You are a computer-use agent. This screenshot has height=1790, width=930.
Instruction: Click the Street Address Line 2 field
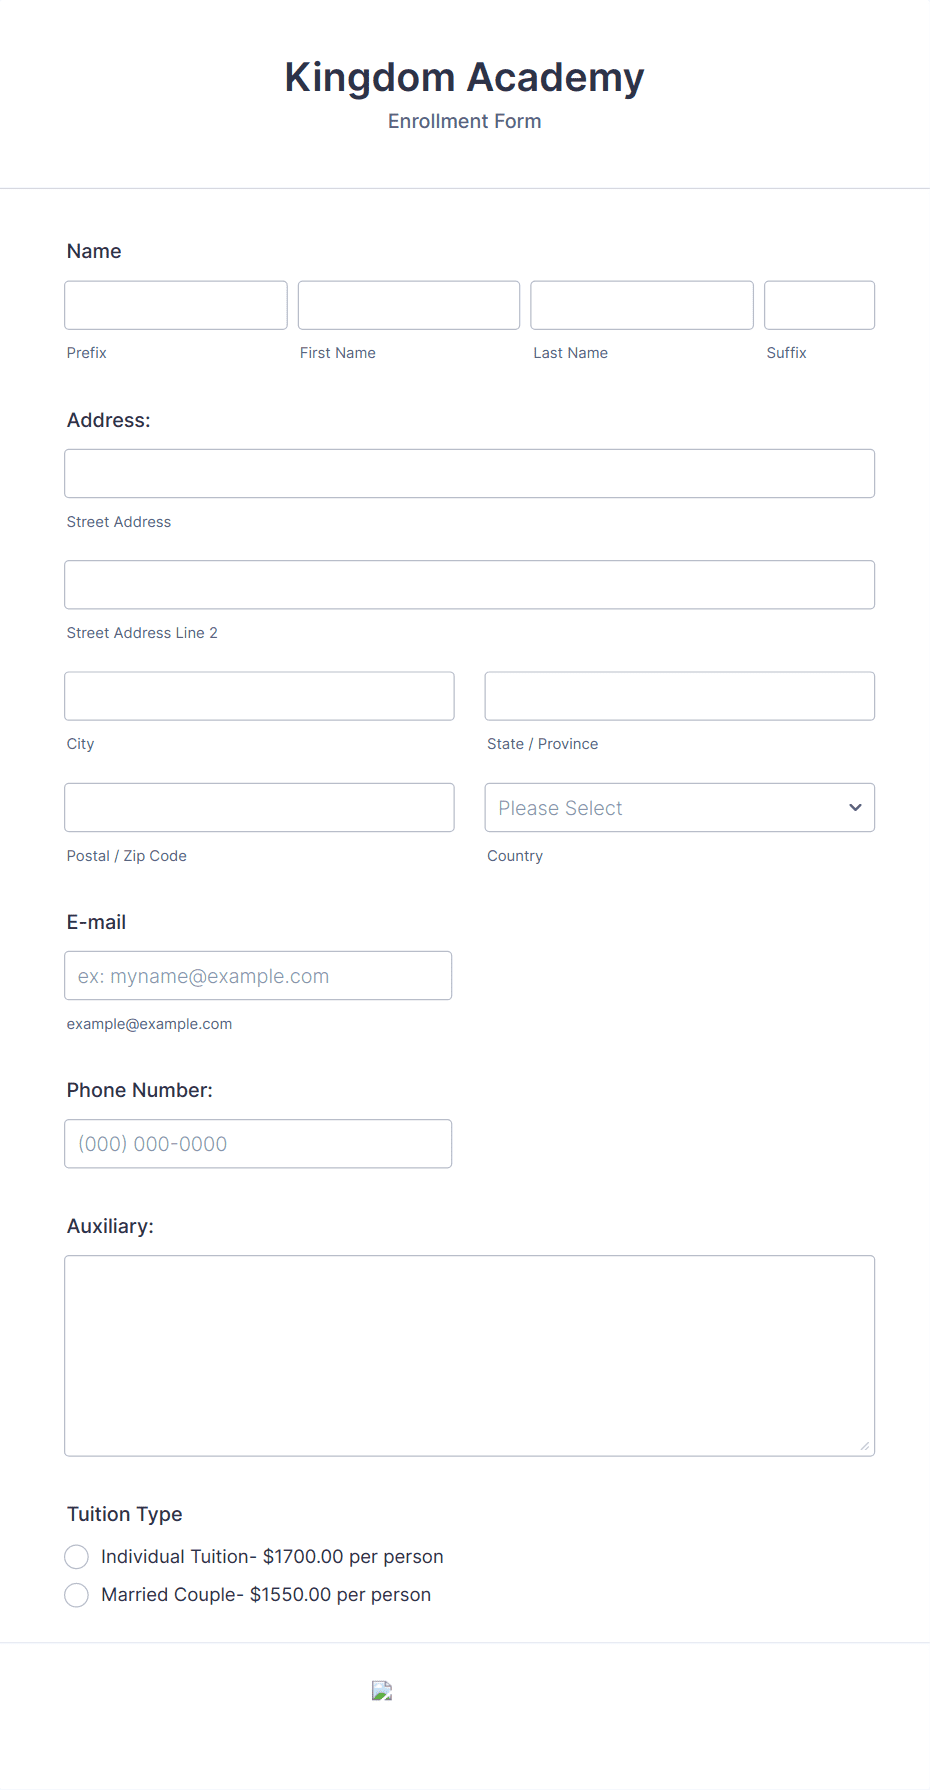[469, 584]
